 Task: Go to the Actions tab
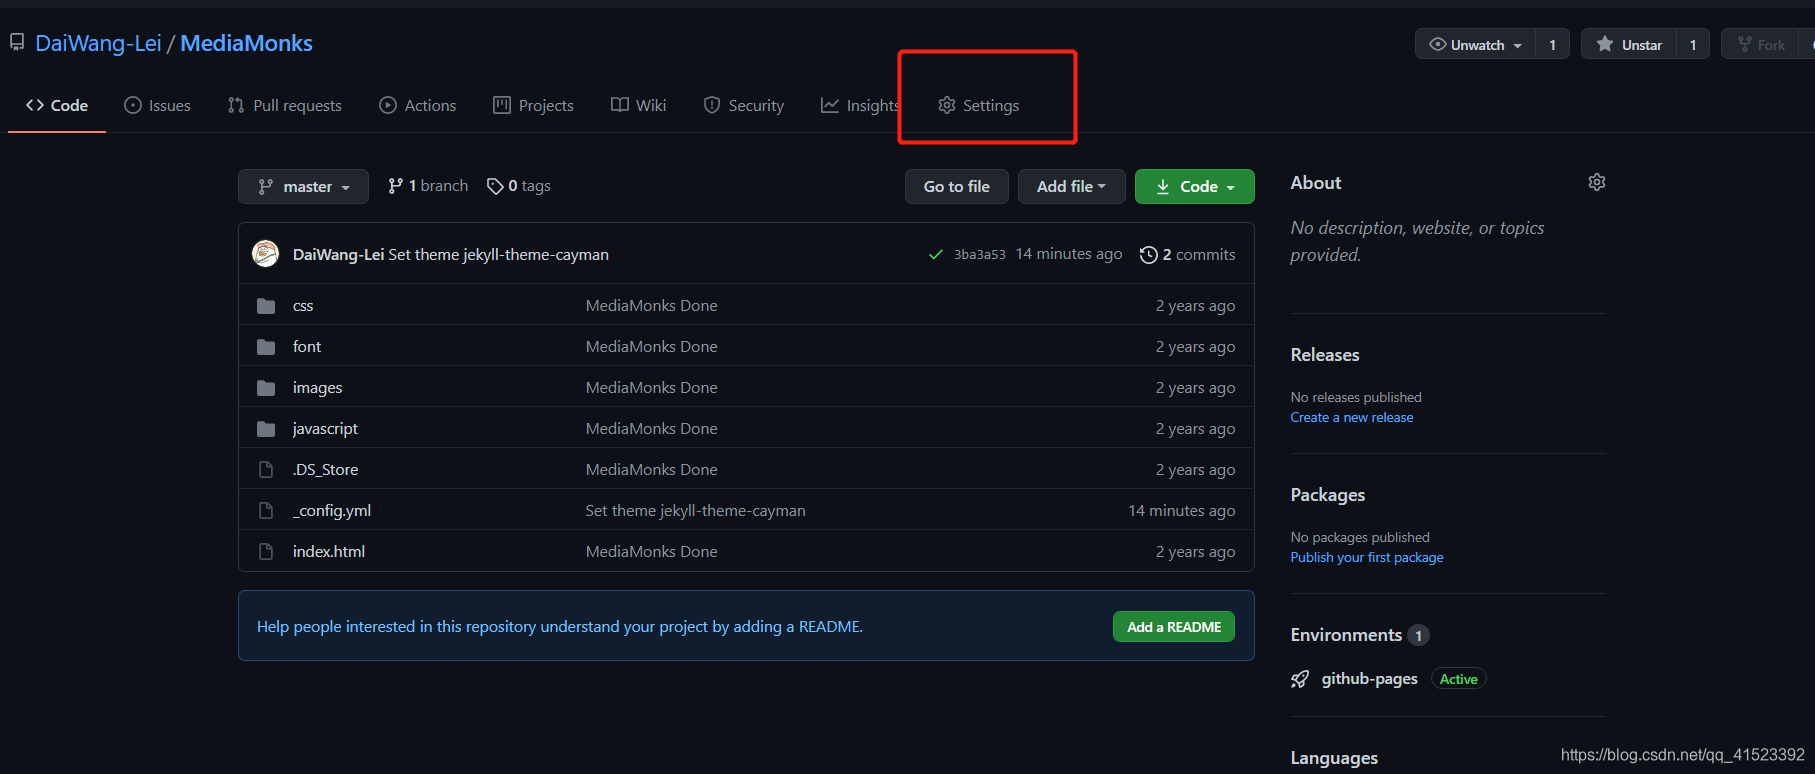coord(418,105)
